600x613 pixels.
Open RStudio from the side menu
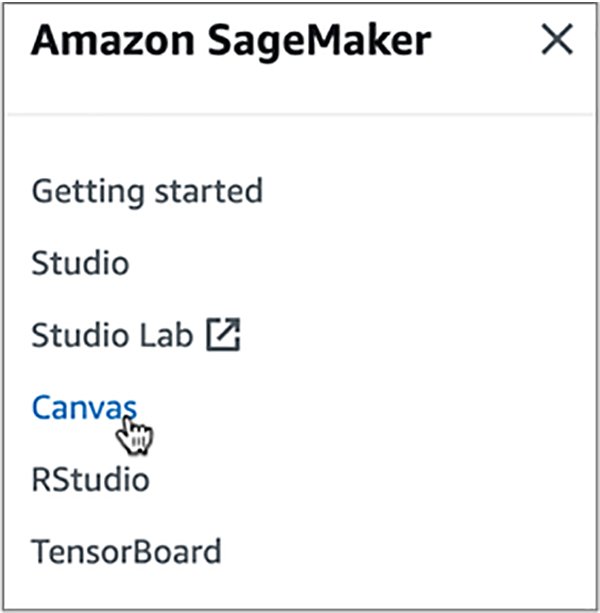pyautogui.click(x=90, y=479)
